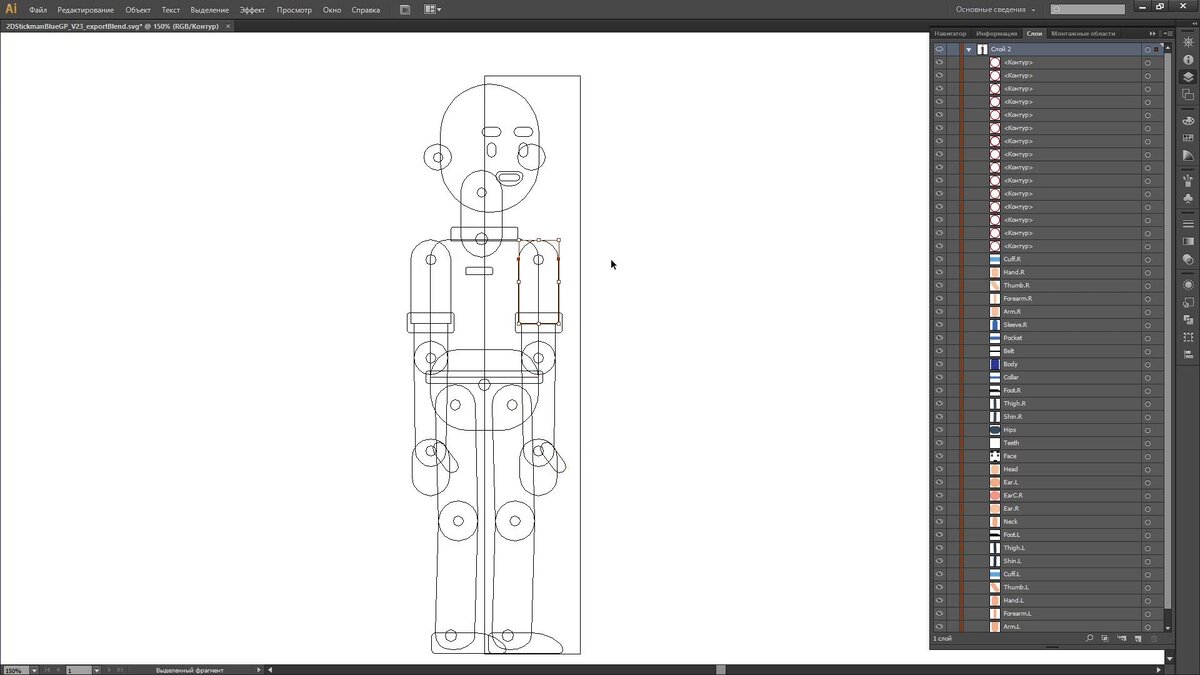Click Make/Release Clipping Mask icon
This screenshot has height=675, width=1200.
[x=1105, y=638]
